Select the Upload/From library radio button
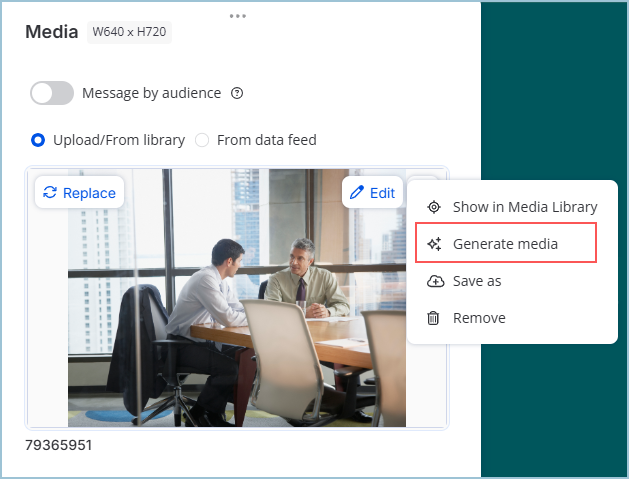 pyautogui.click(x=38, y=140)
